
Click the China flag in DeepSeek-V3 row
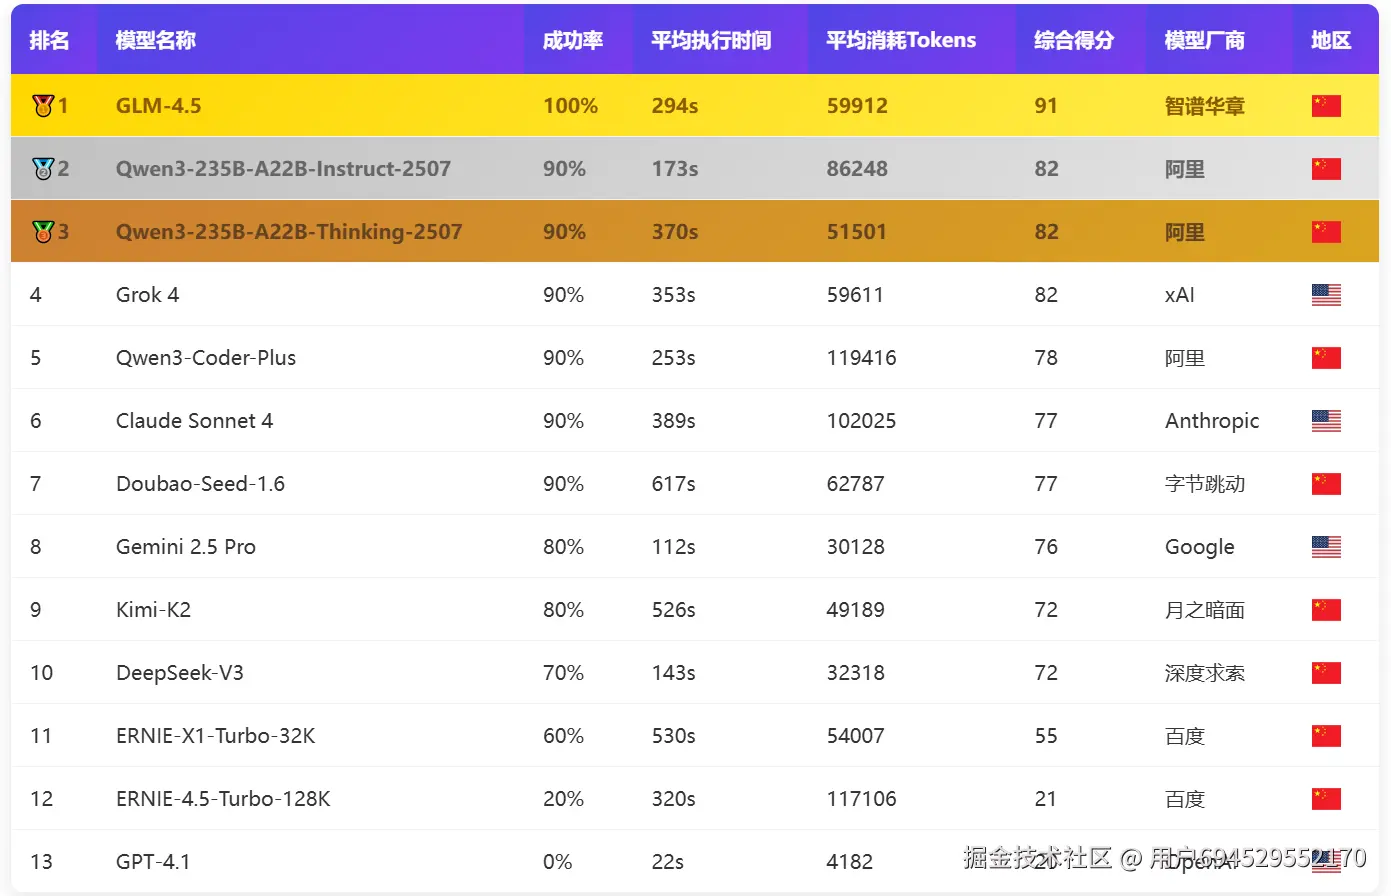coord(1326,673)
